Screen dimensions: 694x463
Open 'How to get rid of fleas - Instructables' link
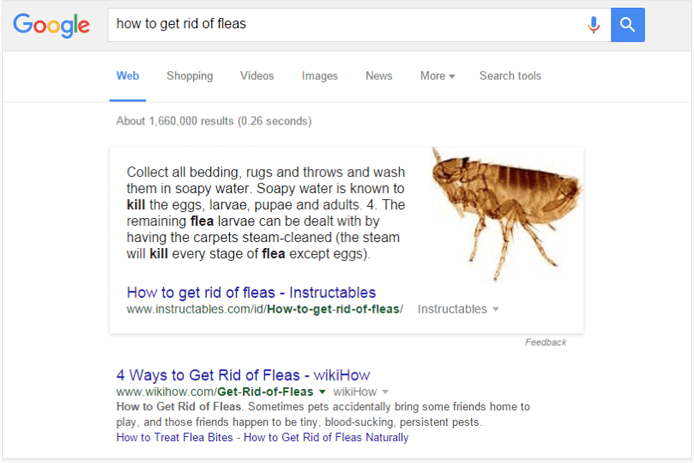pyautogui.click(x=251, y=293)
